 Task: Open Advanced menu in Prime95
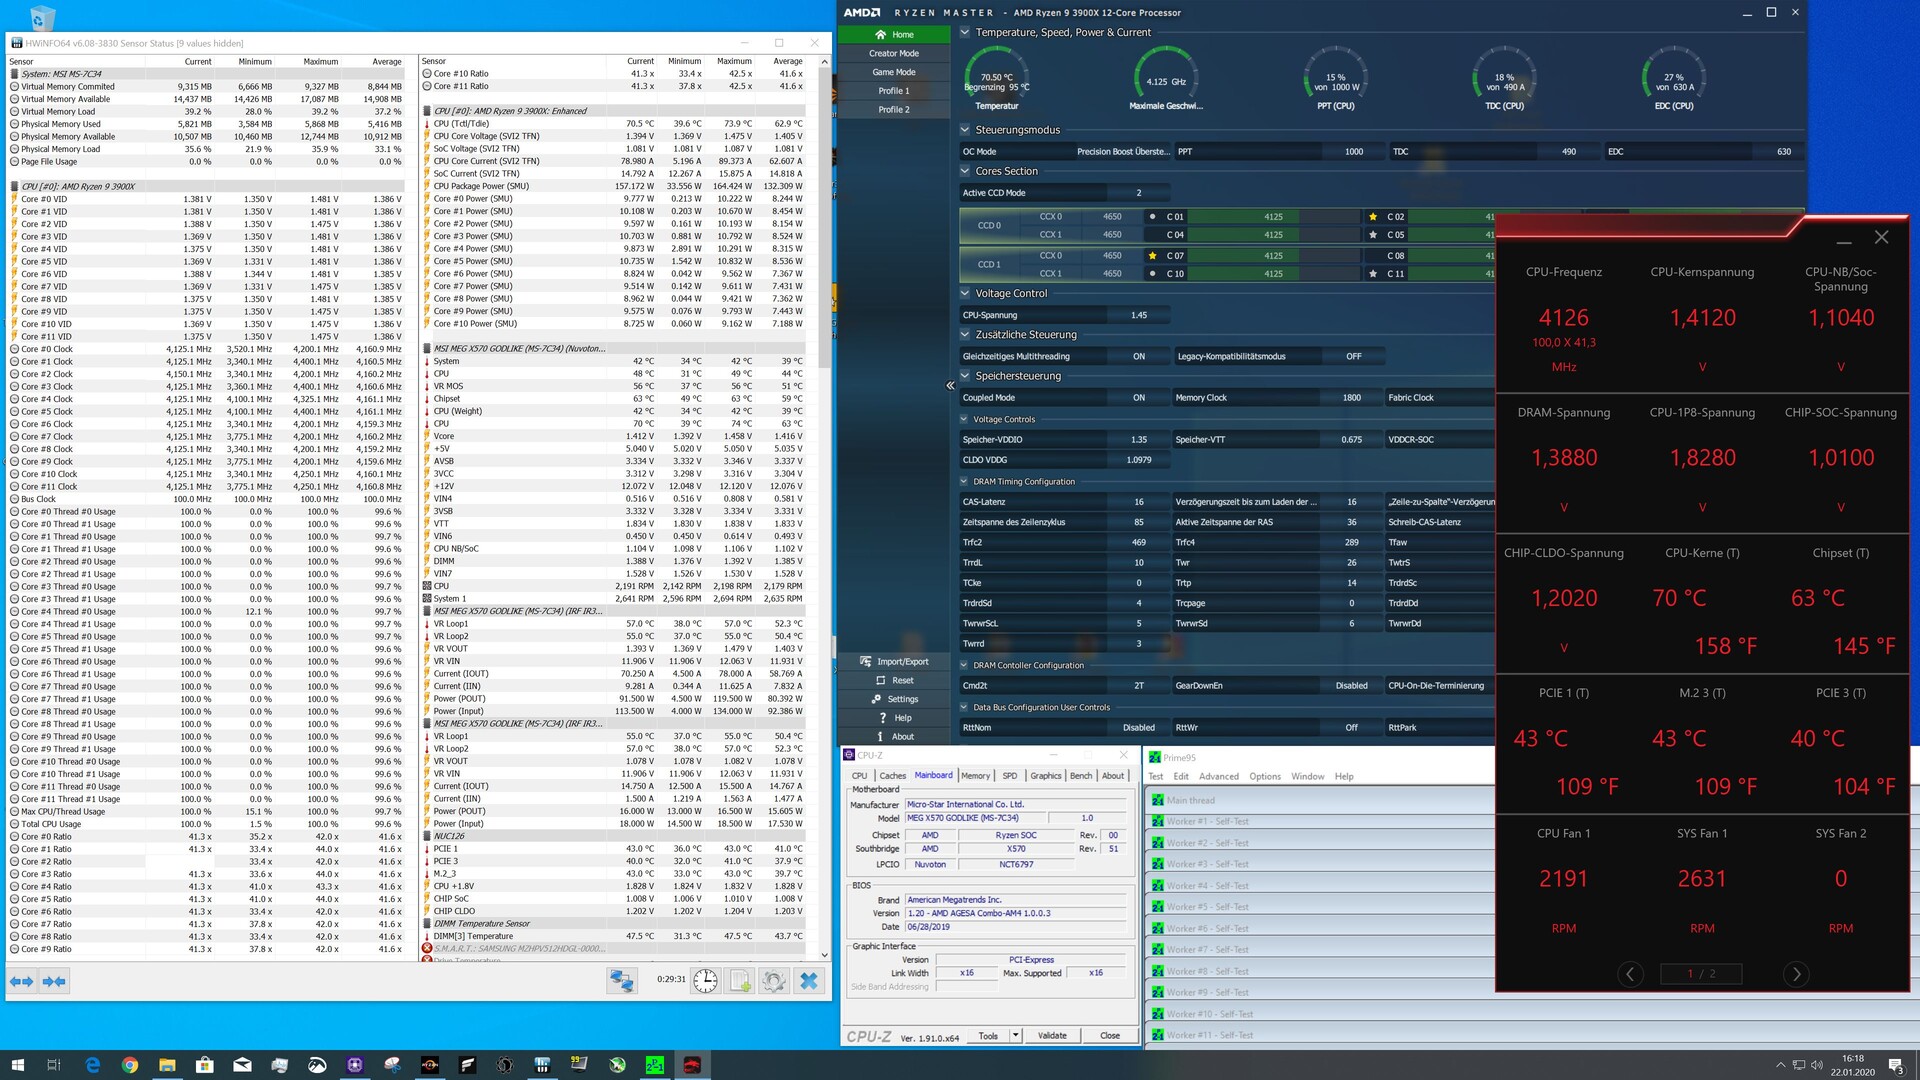click(x=1218, y=777)
